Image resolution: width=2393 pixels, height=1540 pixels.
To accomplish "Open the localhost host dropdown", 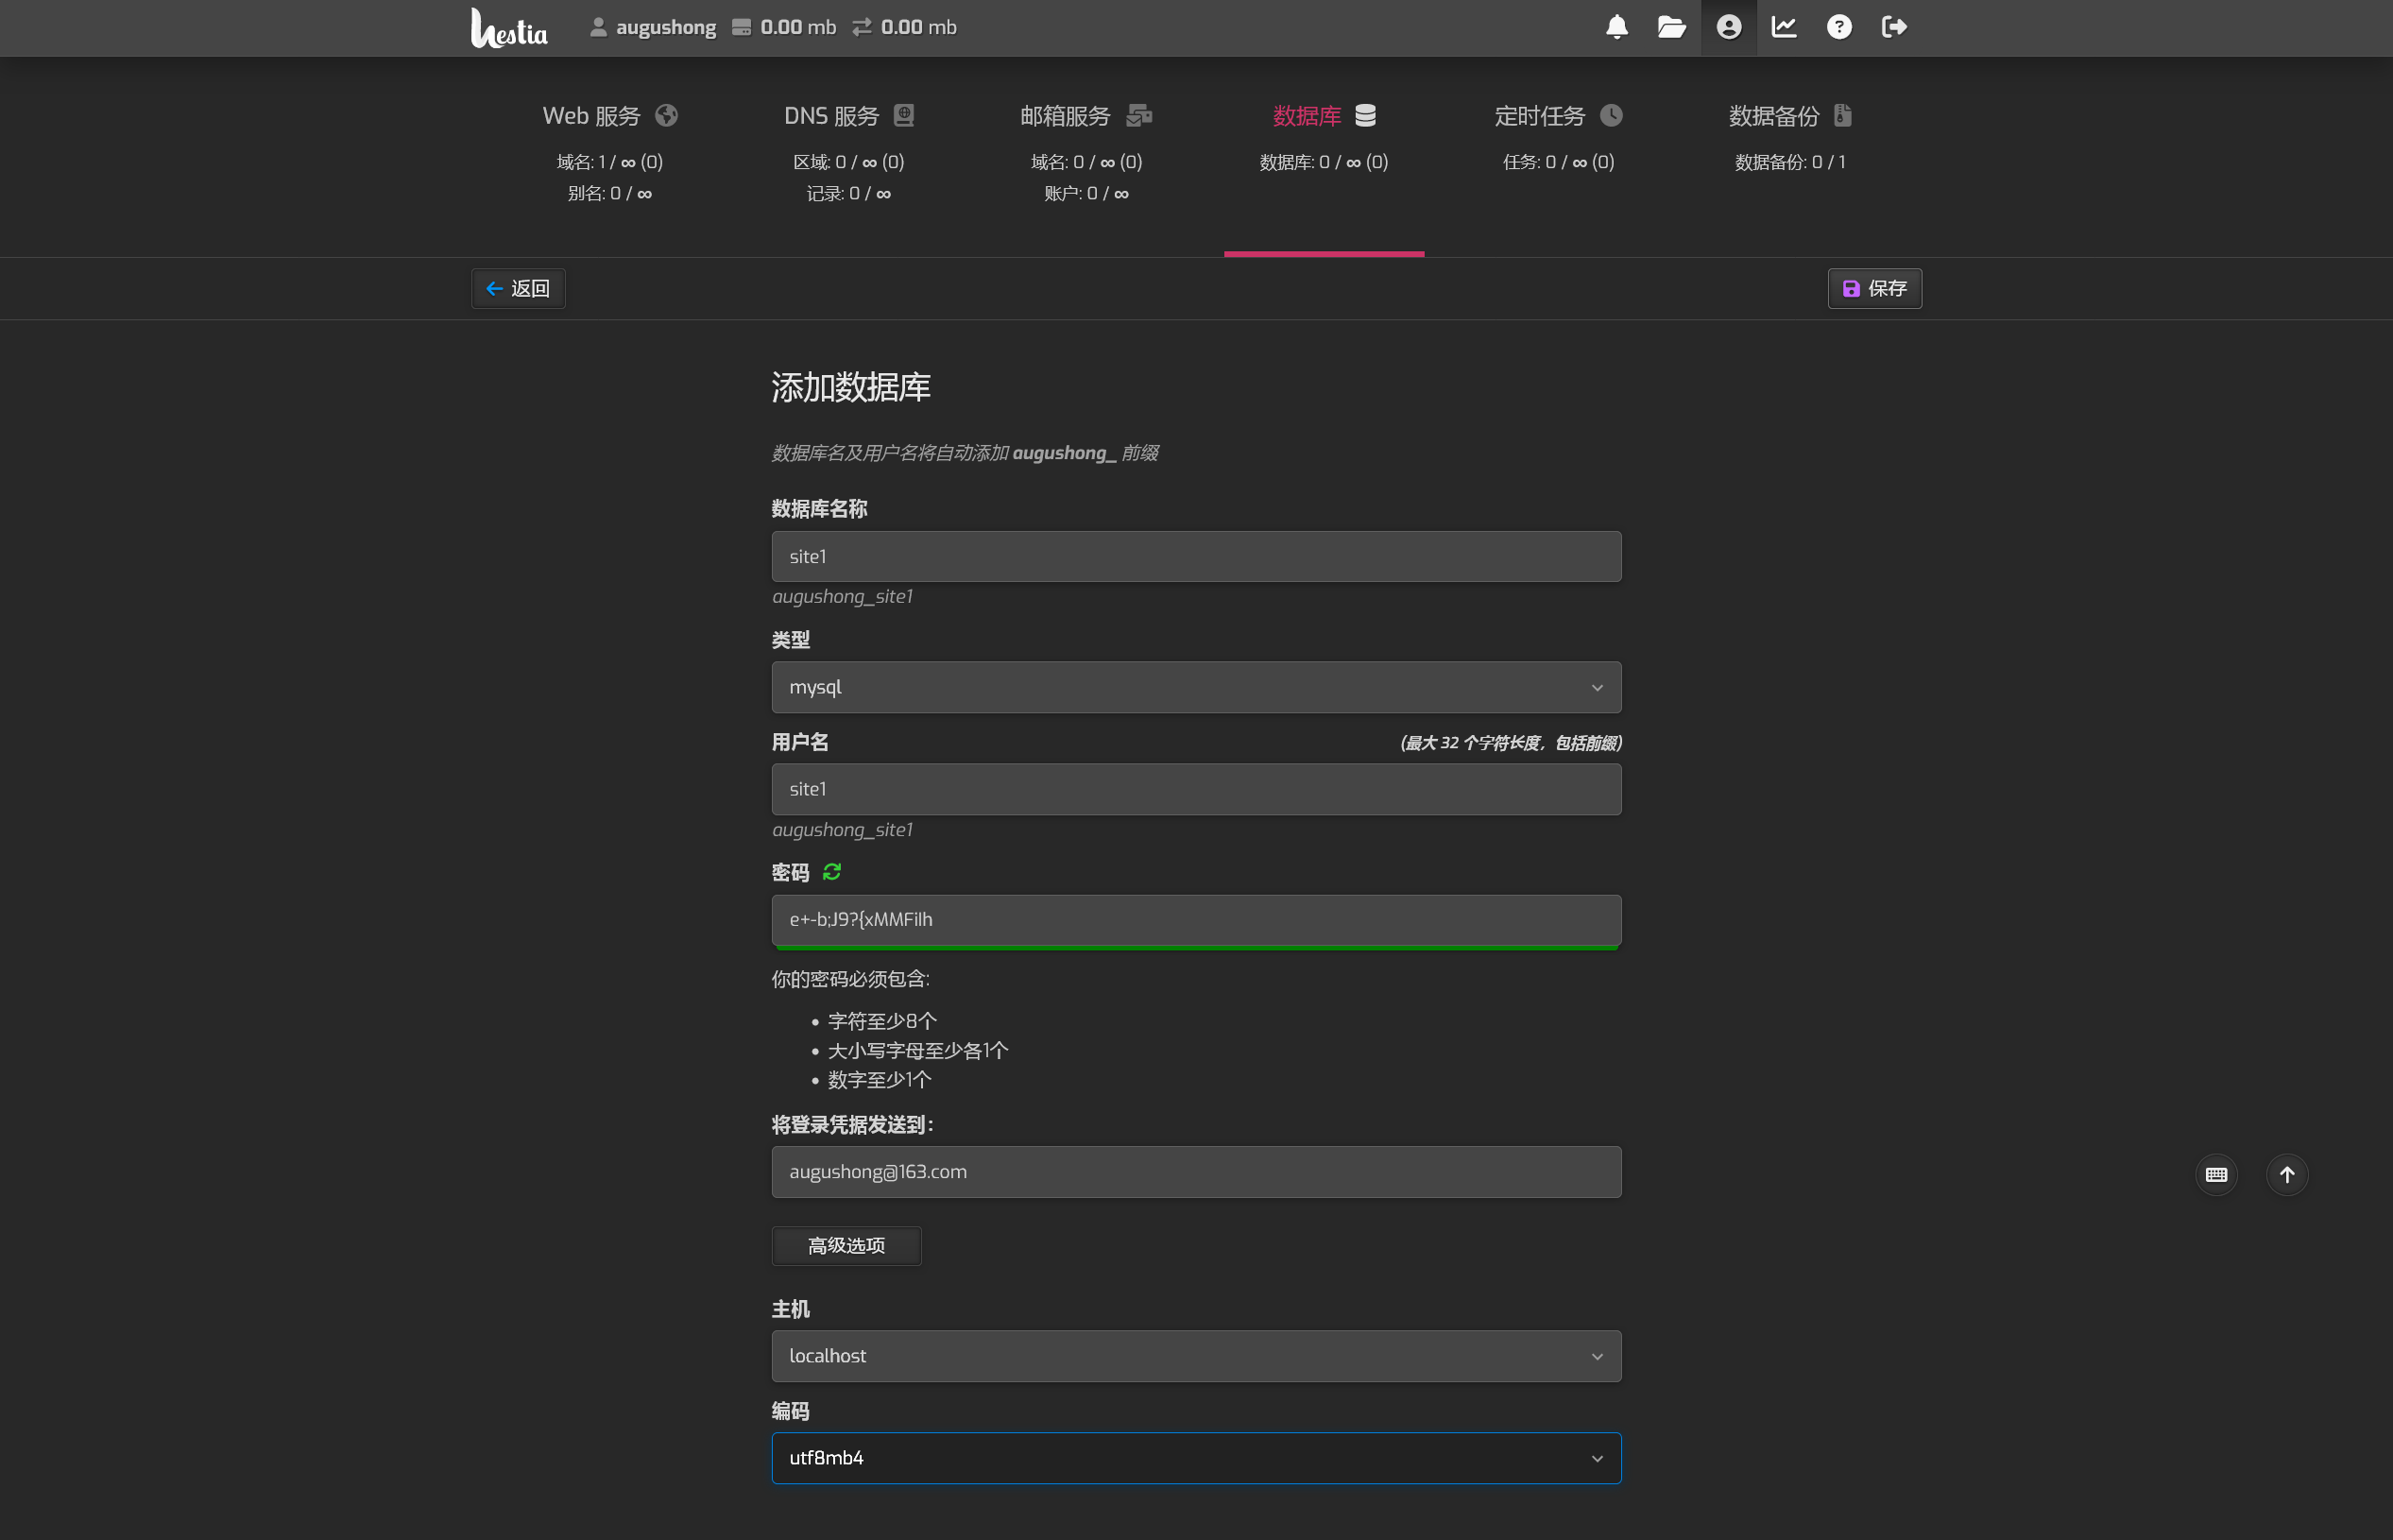I will pos(1195,1356).
